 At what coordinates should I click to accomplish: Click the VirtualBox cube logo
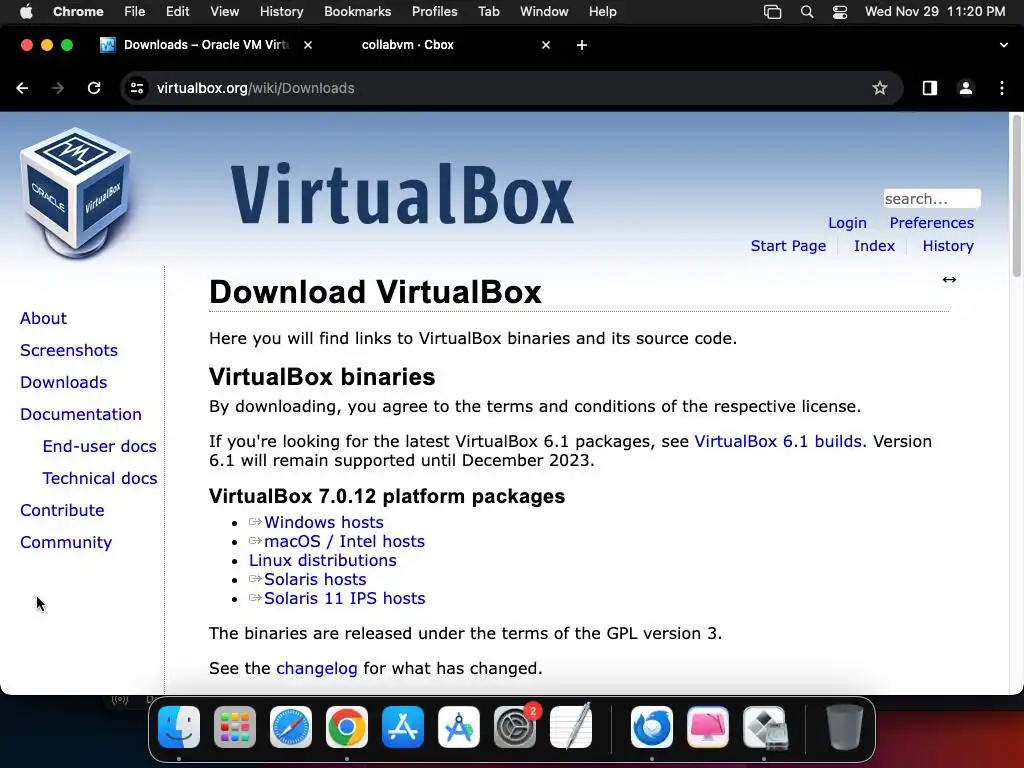click(x=76, y=193)
